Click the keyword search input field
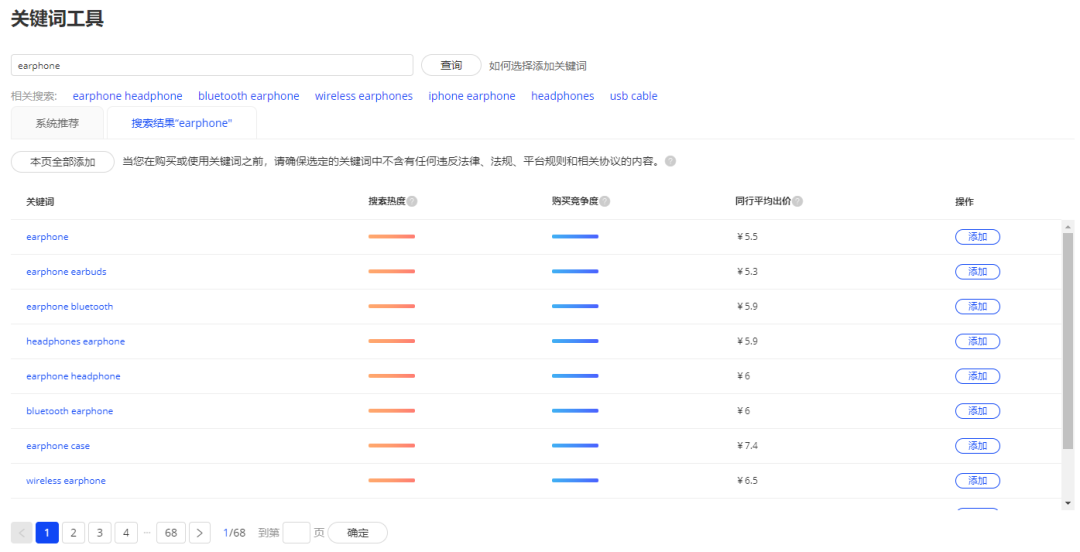Image resolution: width=1080 pixels, height=552 pixels. pos(212,65)
